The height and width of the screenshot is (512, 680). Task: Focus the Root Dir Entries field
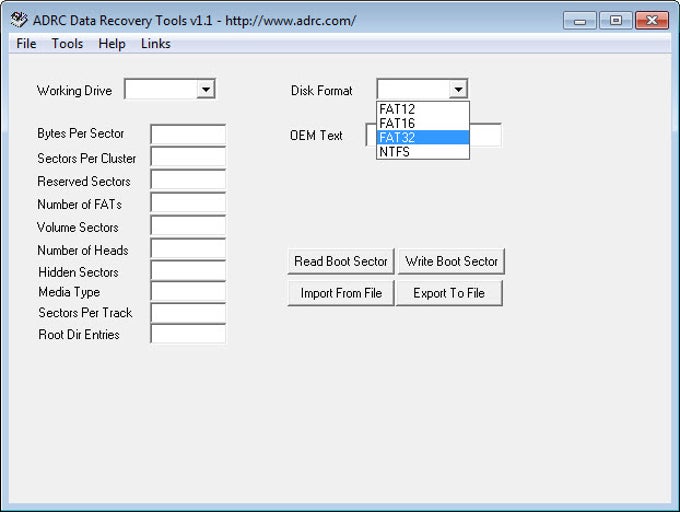tap(188, 334)
